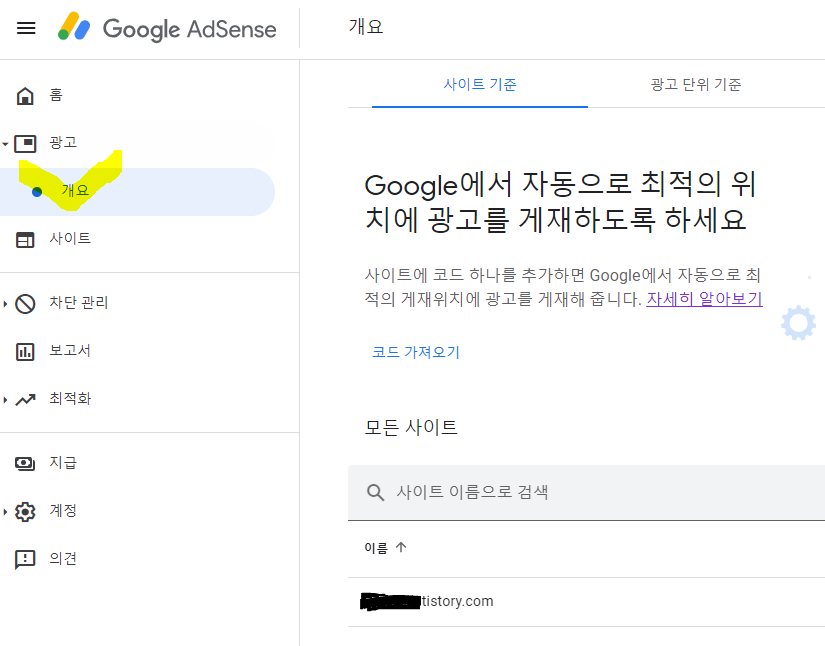Click the 사이트 sites icon
The height and width of the screenshot is (646, 825).
25,239
